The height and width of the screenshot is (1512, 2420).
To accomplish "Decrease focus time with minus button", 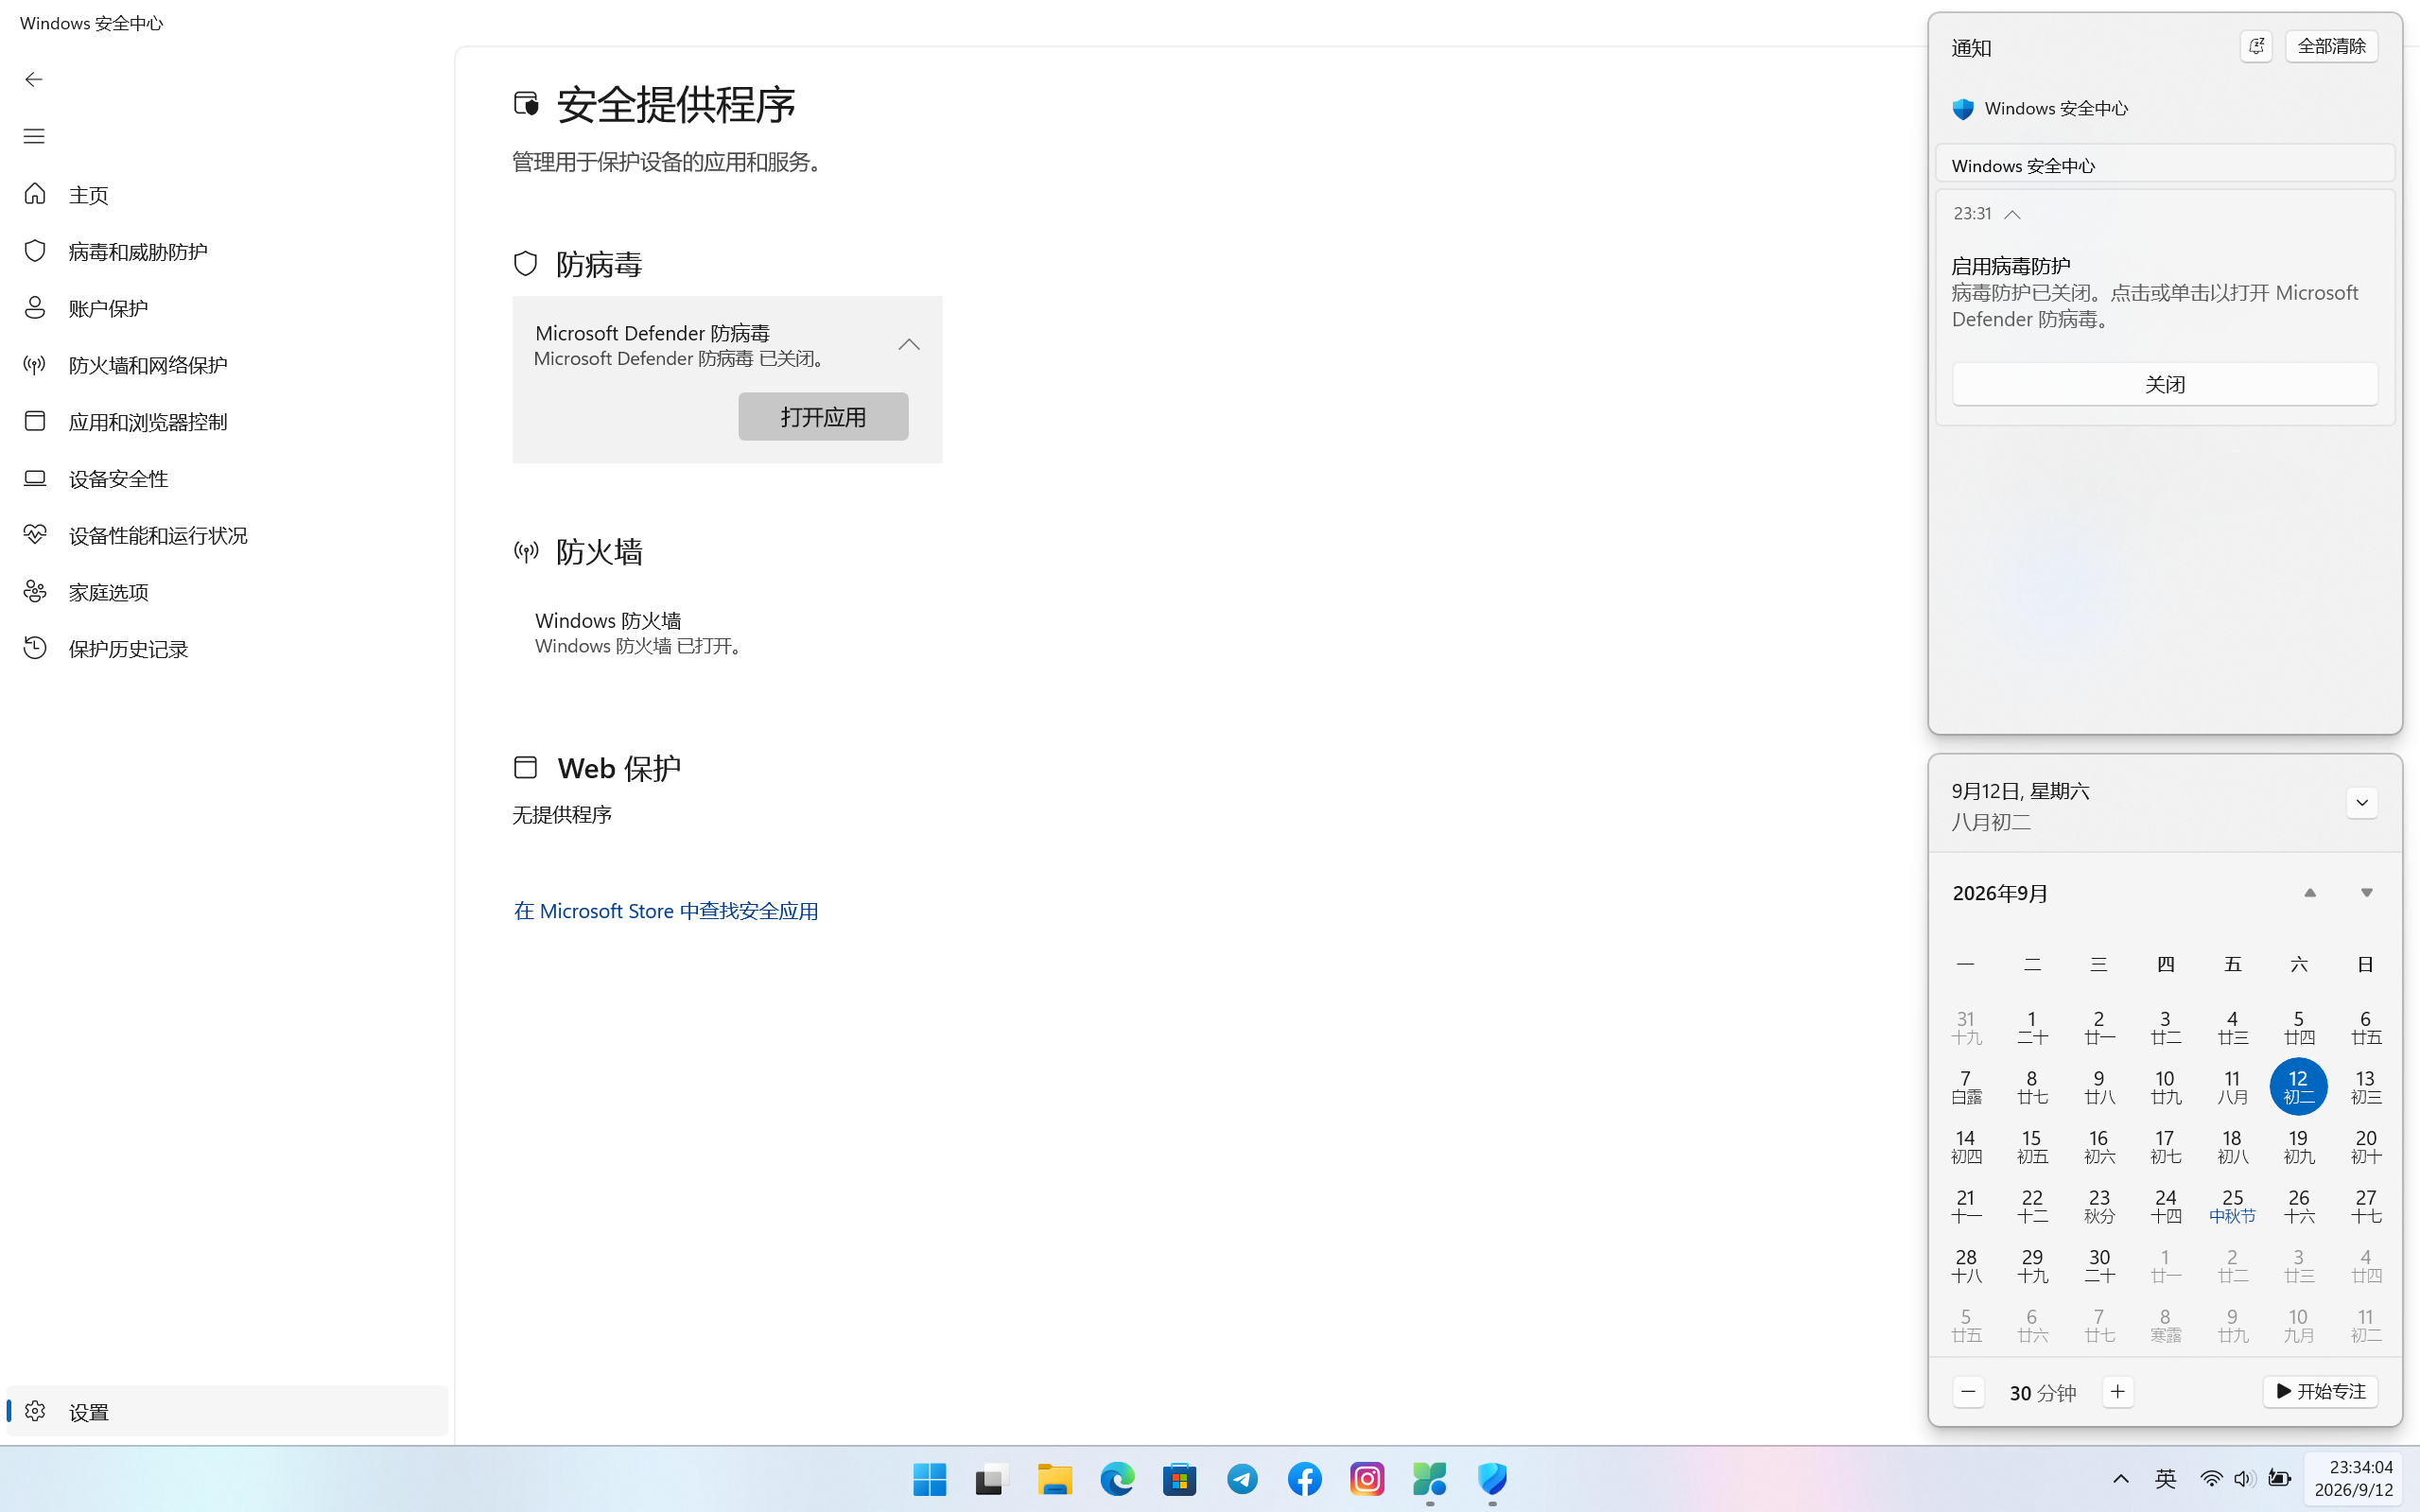I will [x=1968, y=1392].
